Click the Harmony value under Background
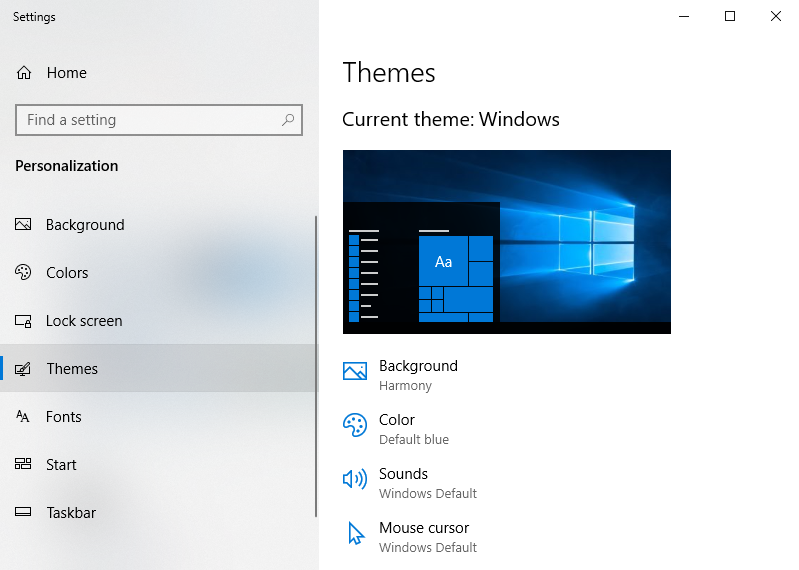799x570 pixels. 405,386
